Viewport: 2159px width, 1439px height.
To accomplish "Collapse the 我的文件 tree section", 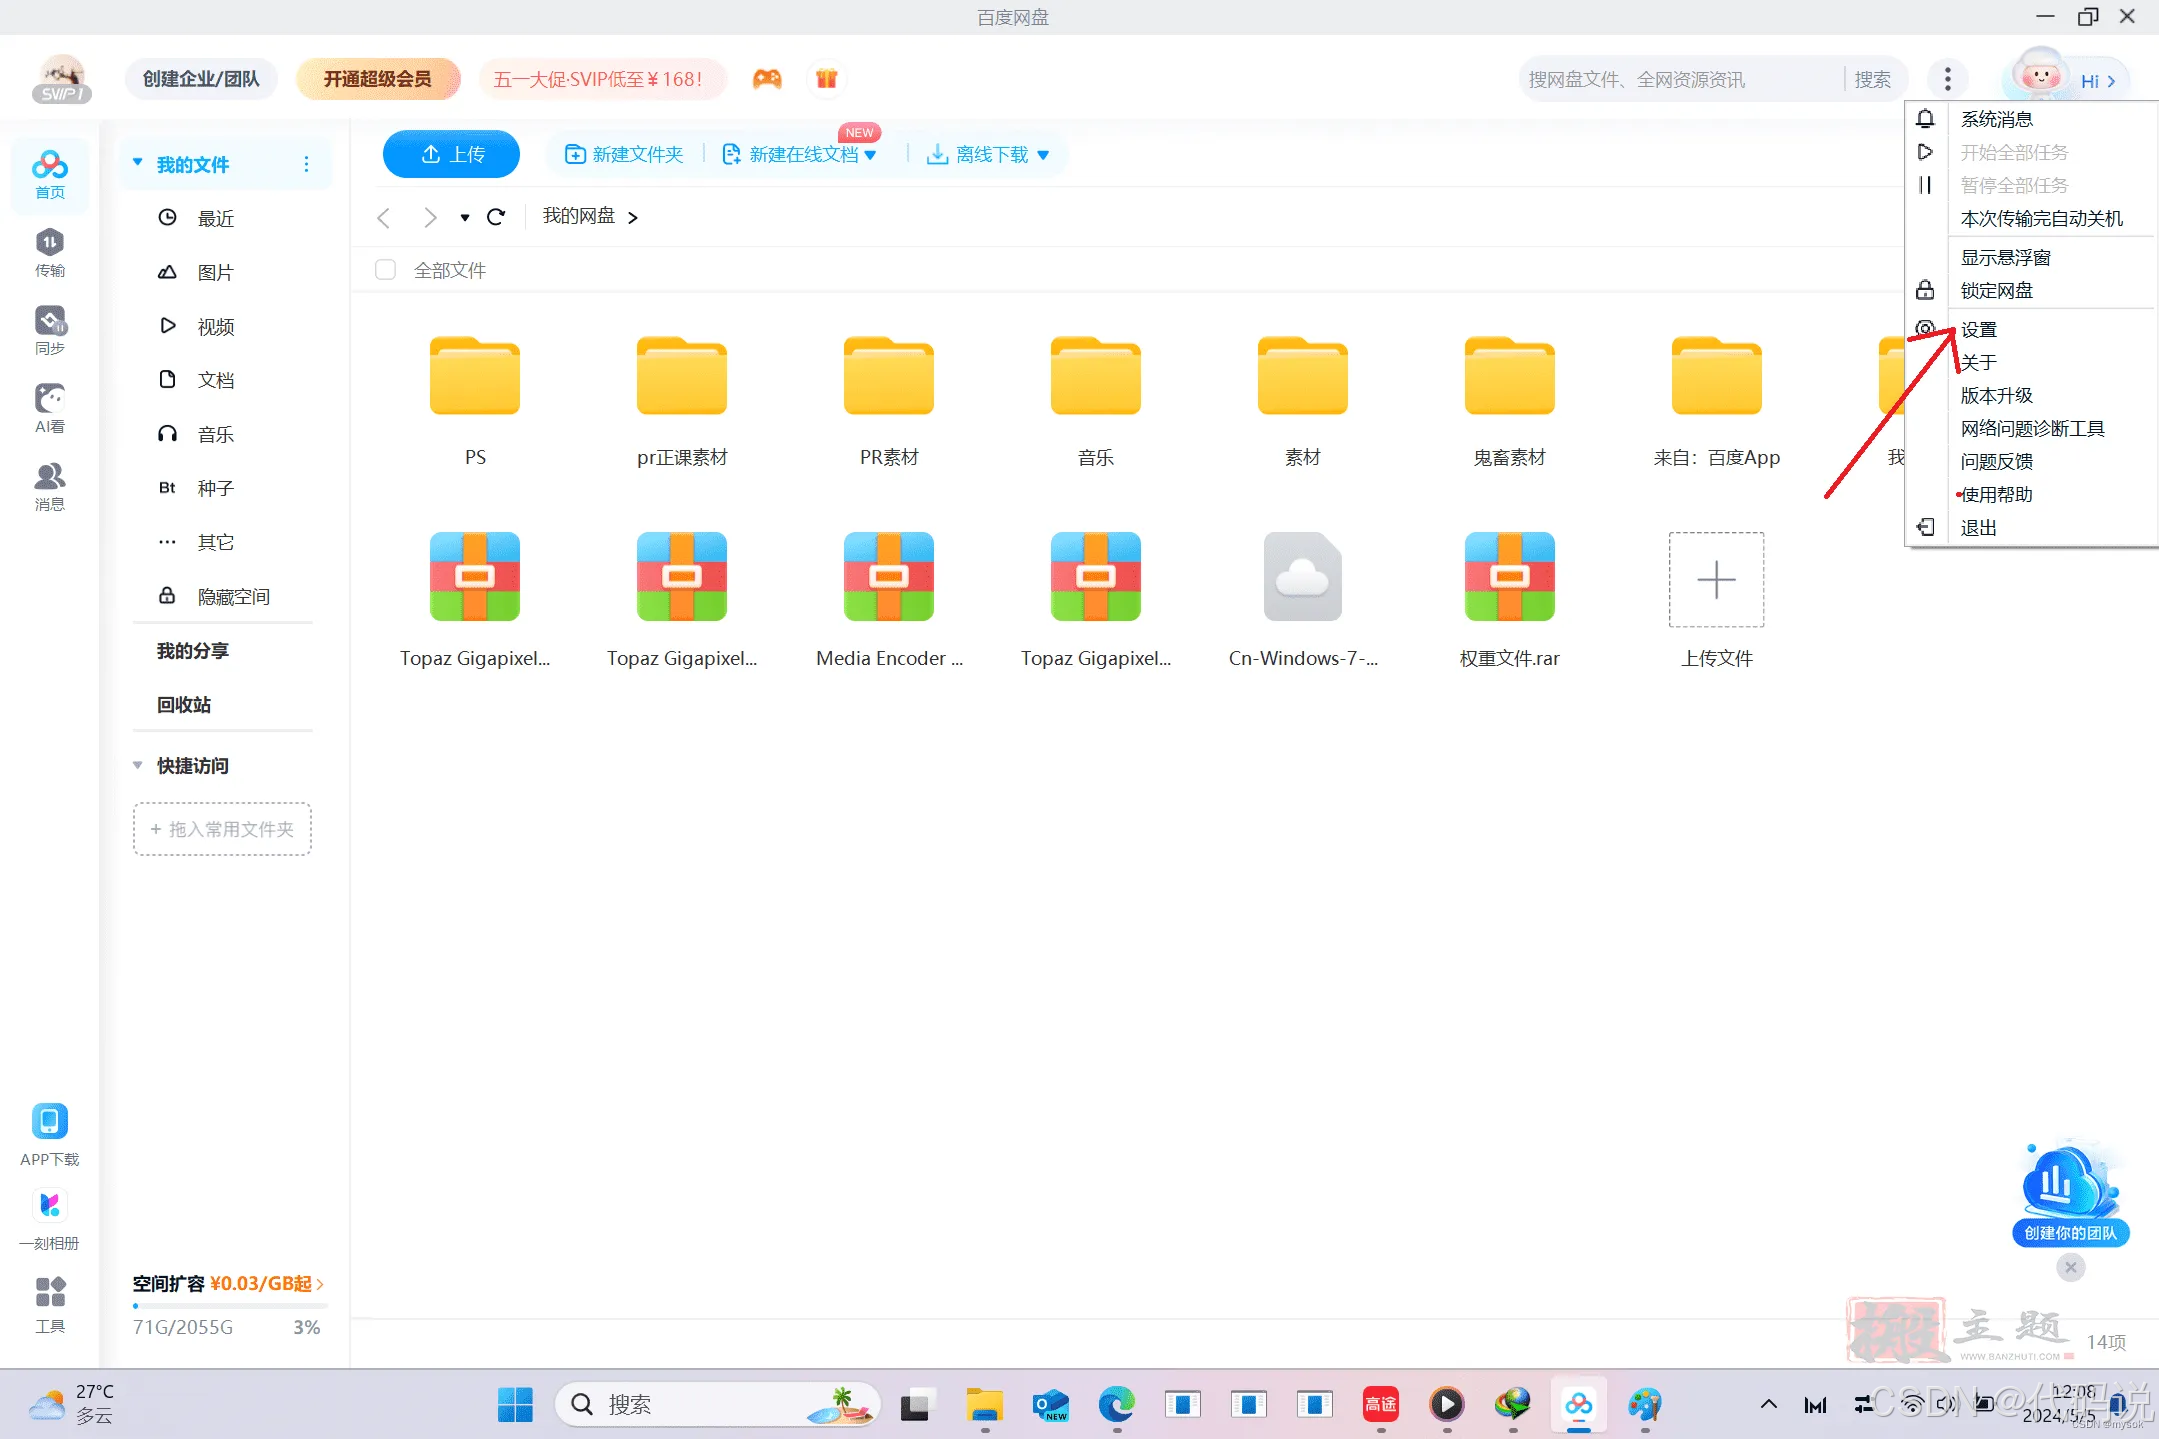I will click(x=138, y=163).
